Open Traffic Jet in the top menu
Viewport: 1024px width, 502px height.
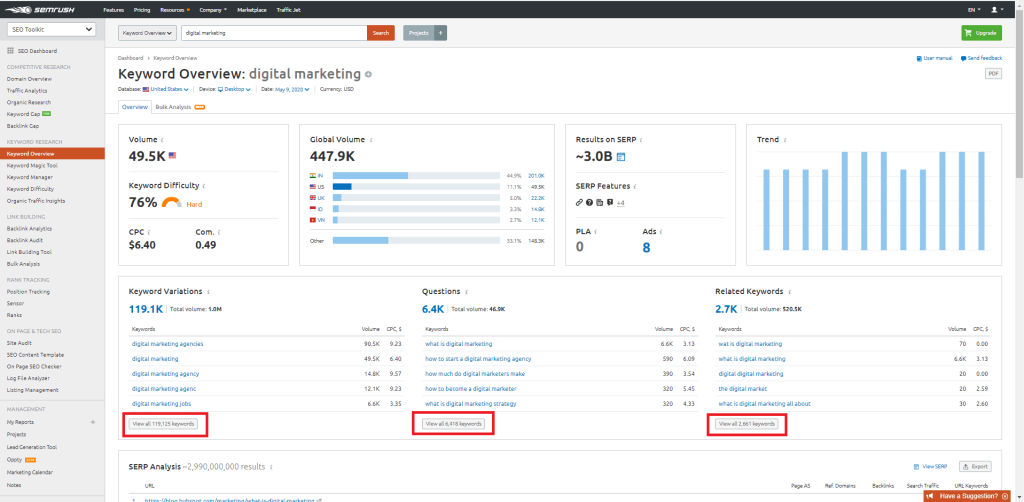[288, 10]
